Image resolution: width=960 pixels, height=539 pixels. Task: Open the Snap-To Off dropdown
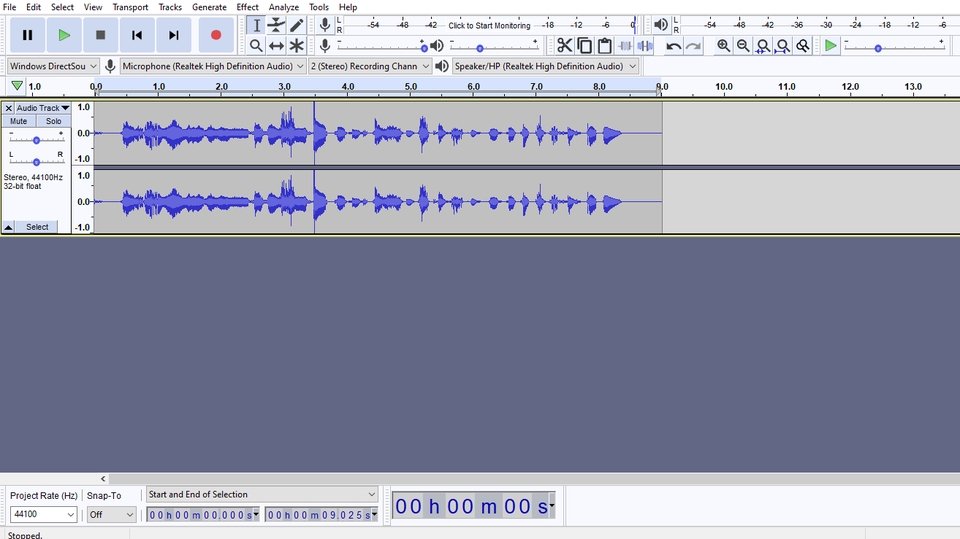tap(111, 514)
